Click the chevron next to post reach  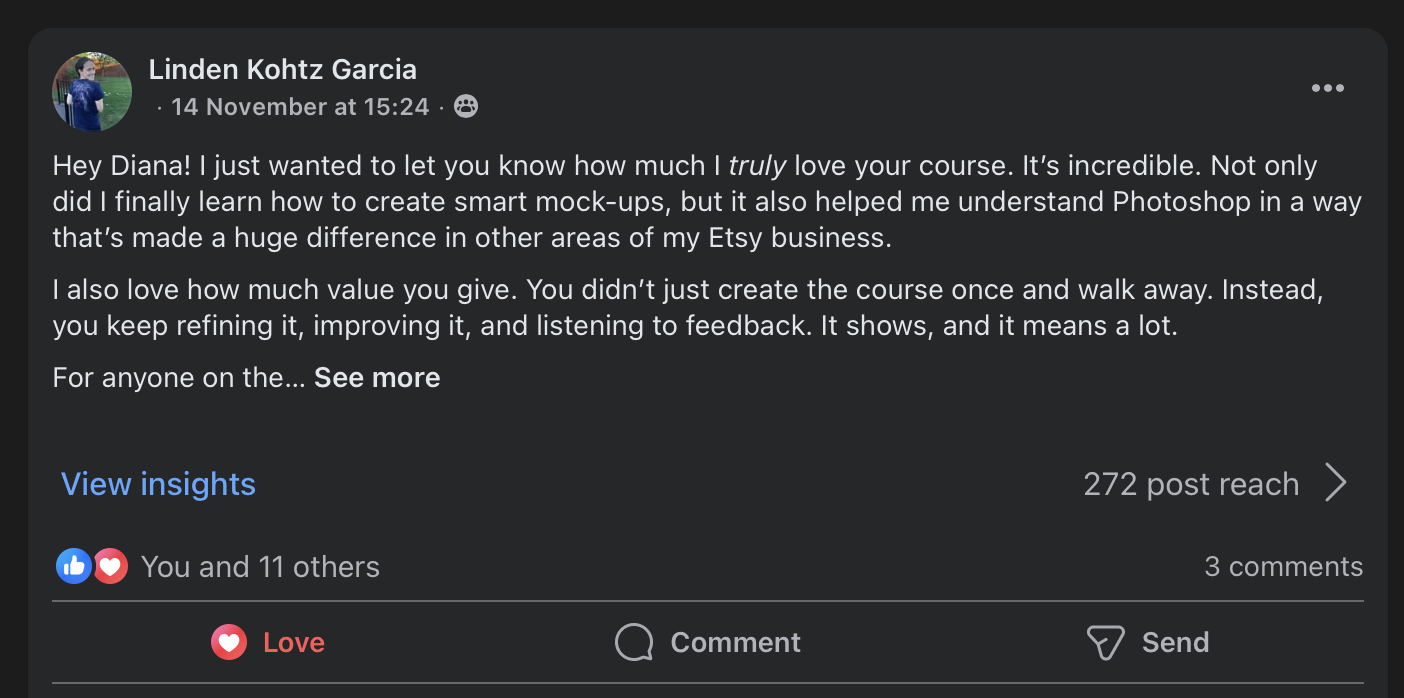point(1336,483)
